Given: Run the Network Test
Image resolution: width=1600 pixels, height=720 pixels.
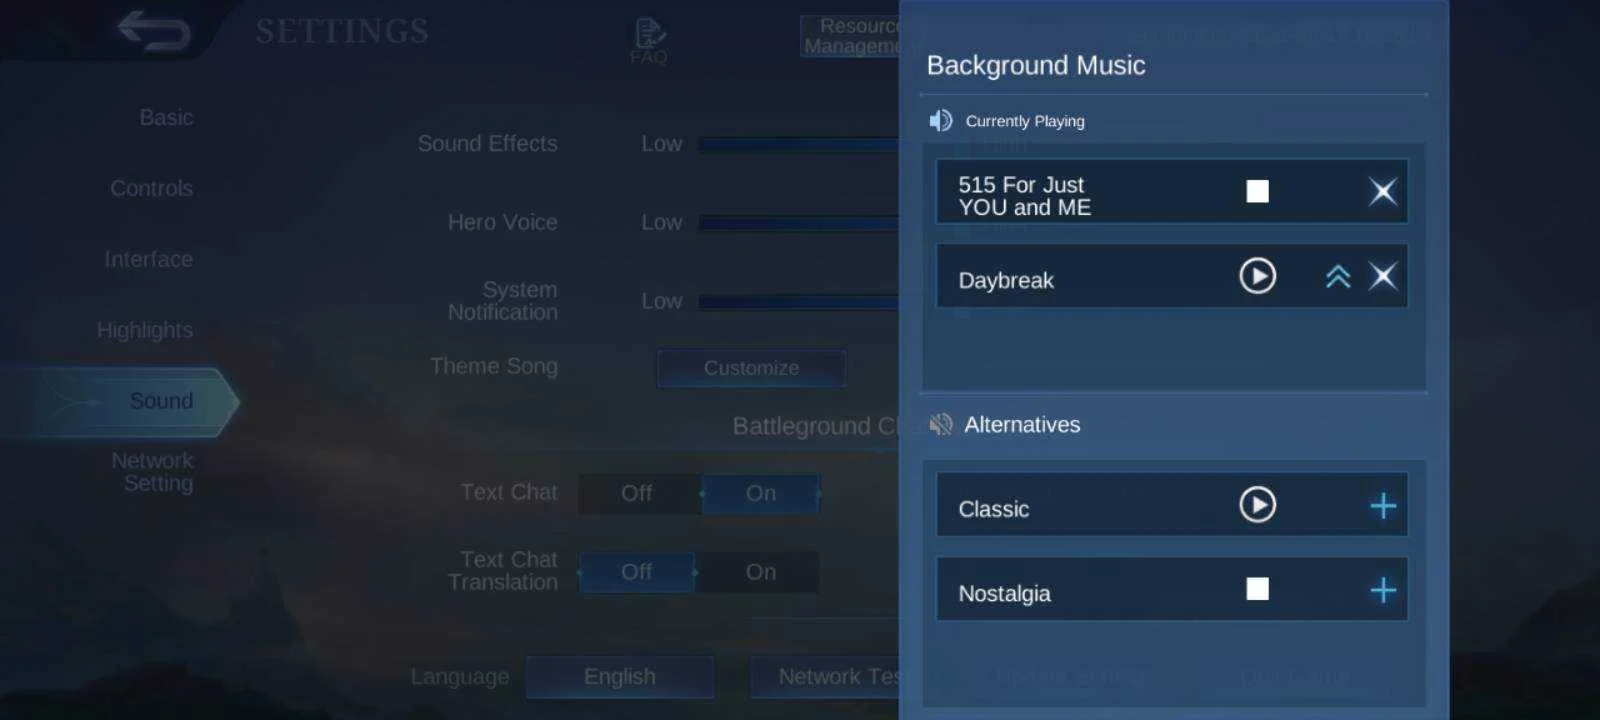Looking at the screenshot, I should pyautogui.click(x=826, y=677).
